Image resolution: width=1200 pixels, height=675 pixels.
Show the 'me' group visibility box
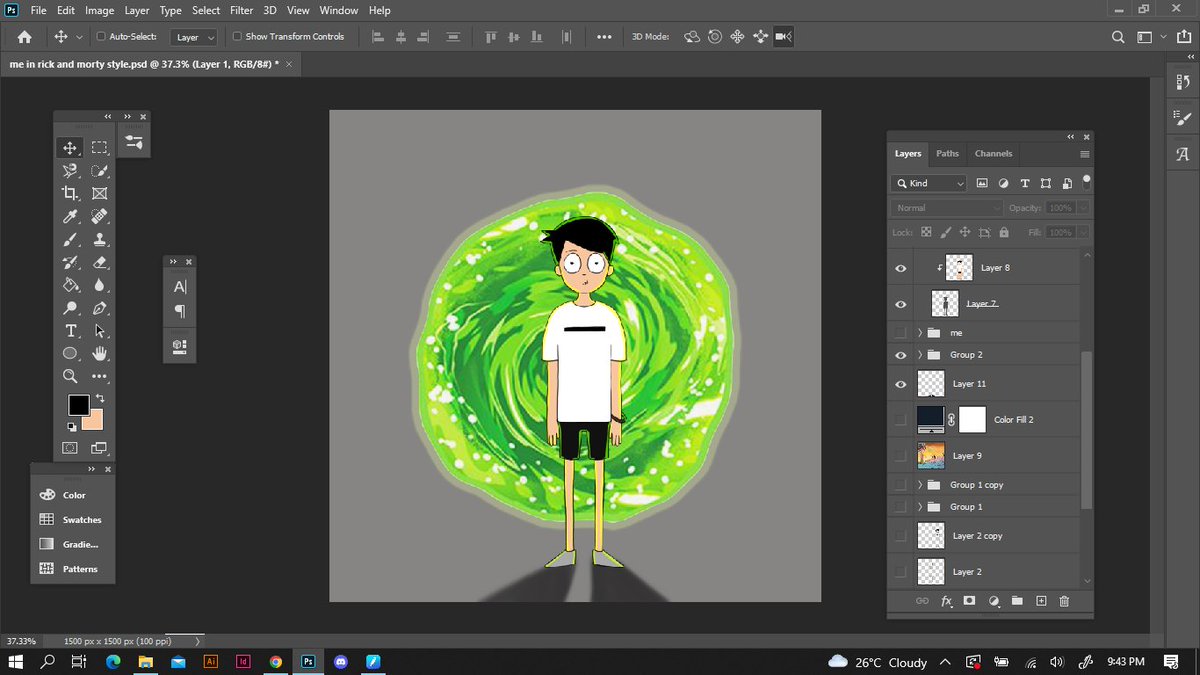901,332
